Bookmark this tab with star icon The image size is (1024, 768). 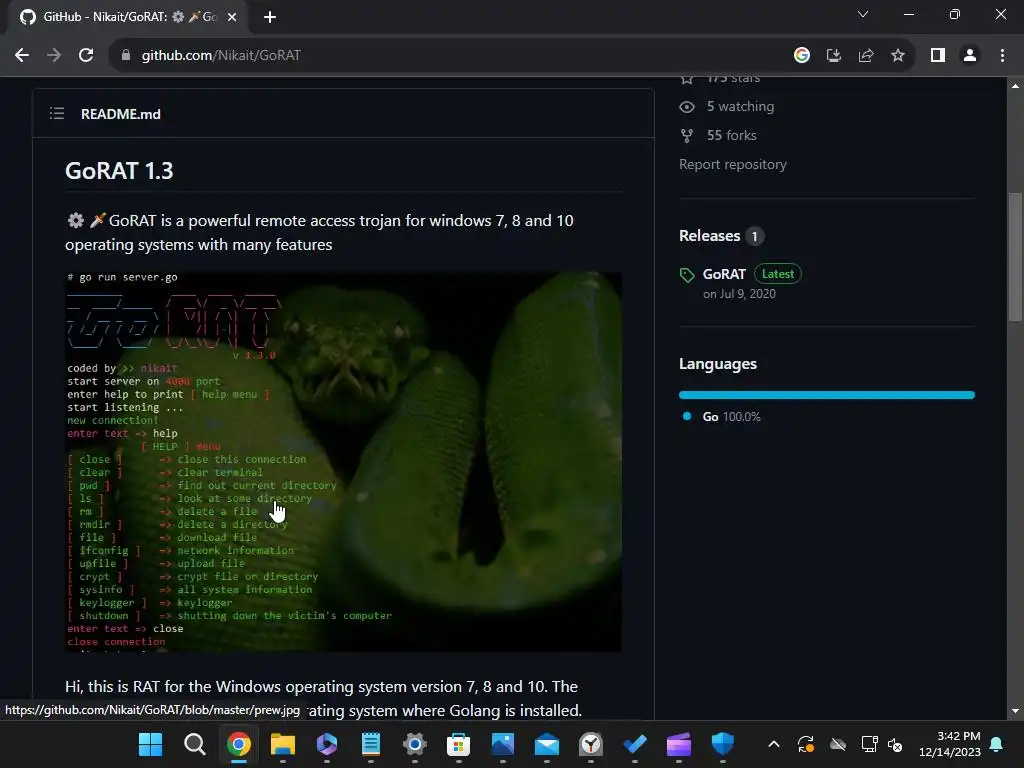coord(898,56)
